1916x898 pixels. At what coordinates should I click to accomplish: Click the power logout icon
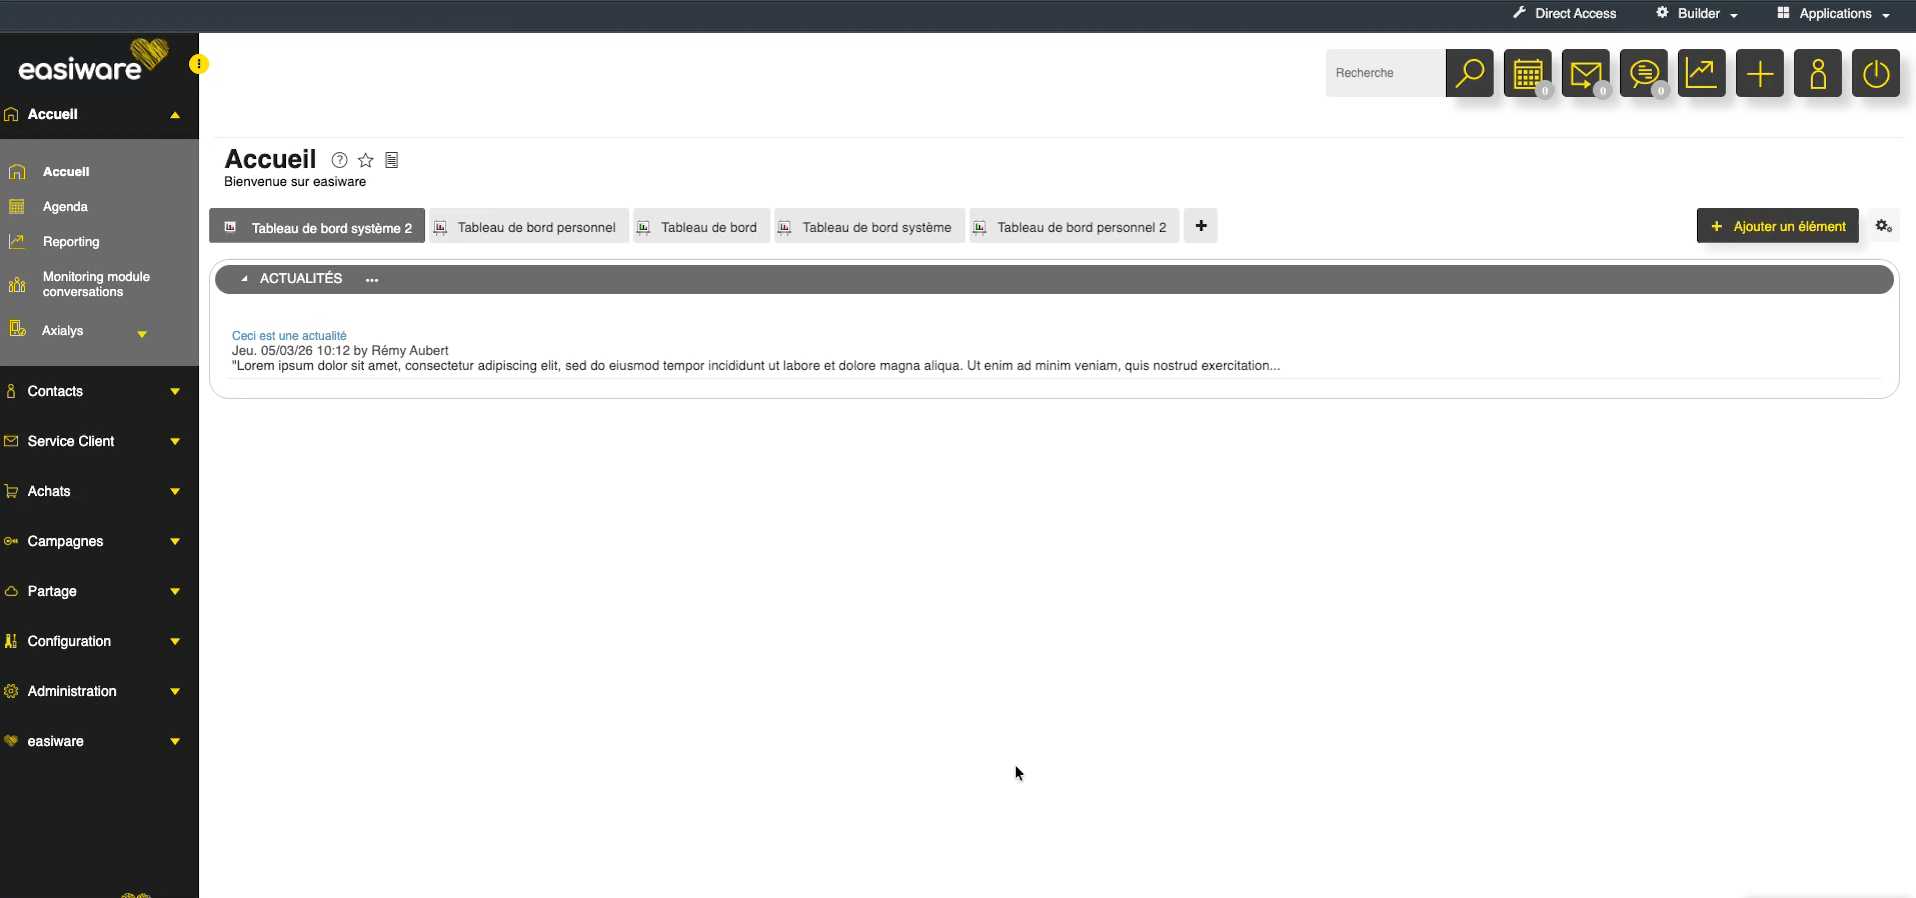click(x=1875, y=73)
